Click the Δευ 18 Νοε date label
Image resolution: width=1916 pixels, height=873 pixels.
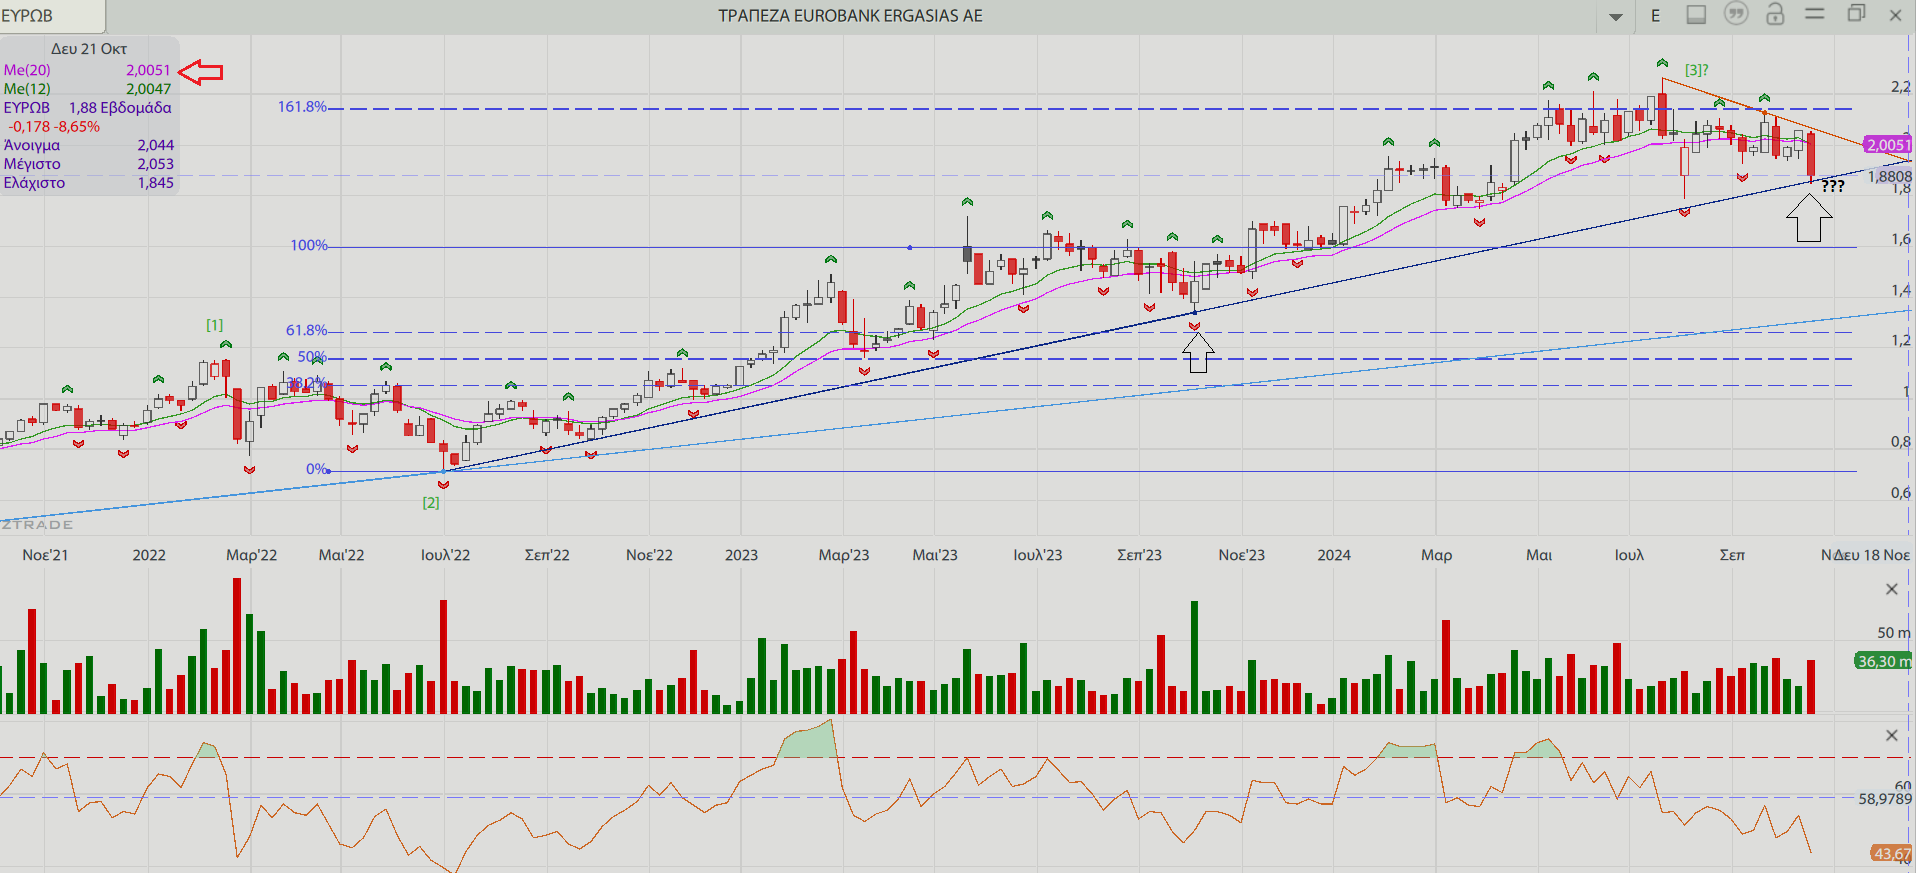pos(1872,555)
